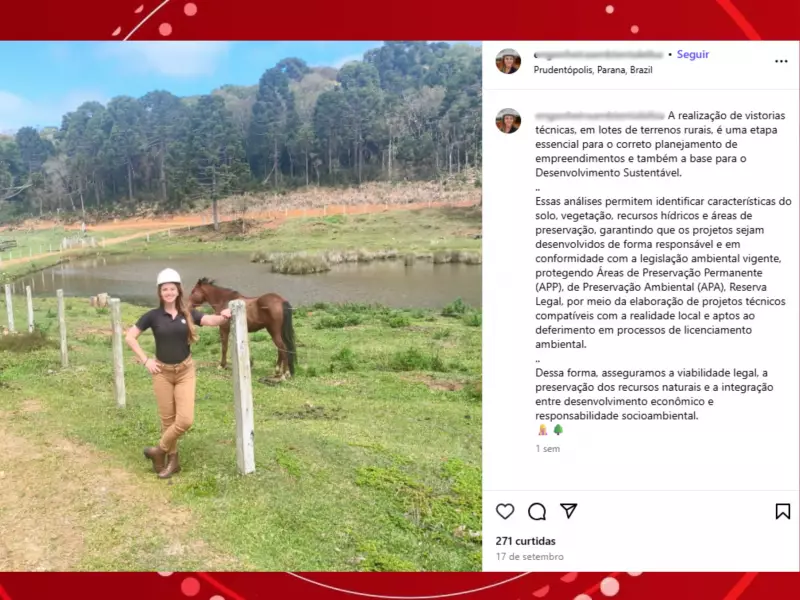Click the Seguir follow button

click(693, 54)
